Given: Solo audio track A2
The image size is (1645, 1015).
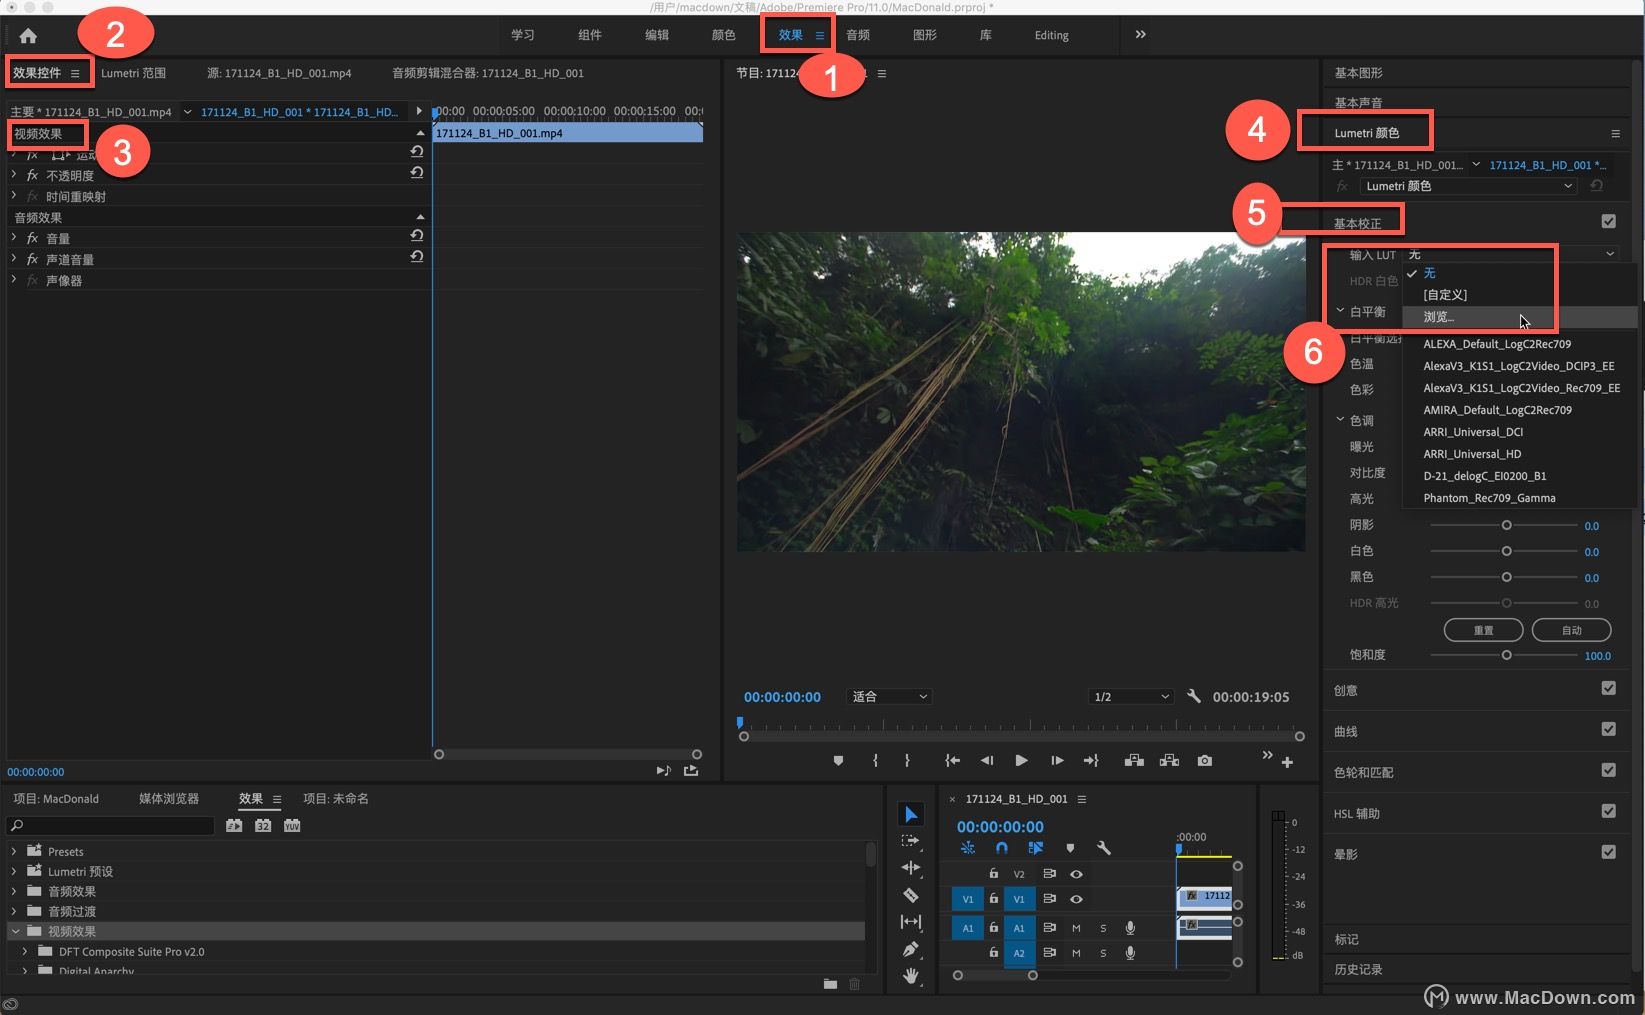Looking at the screenshot, I should point(1103,953).
